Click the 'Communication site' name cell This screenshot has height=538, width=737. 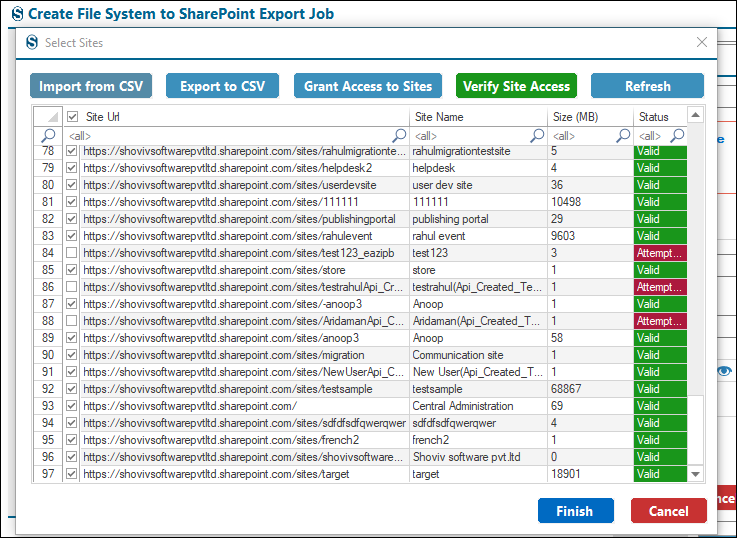[x=478, y=355]
